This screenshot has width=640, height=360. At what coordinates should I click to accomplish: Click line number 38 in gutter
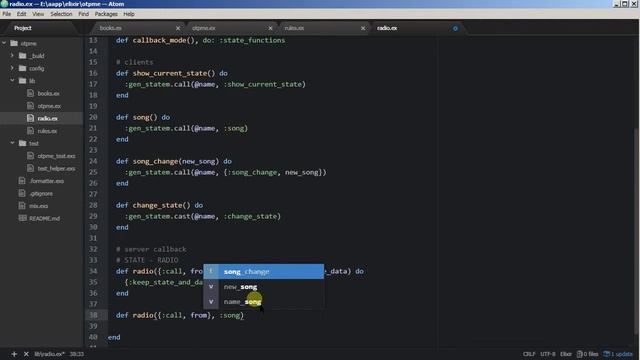93,315
